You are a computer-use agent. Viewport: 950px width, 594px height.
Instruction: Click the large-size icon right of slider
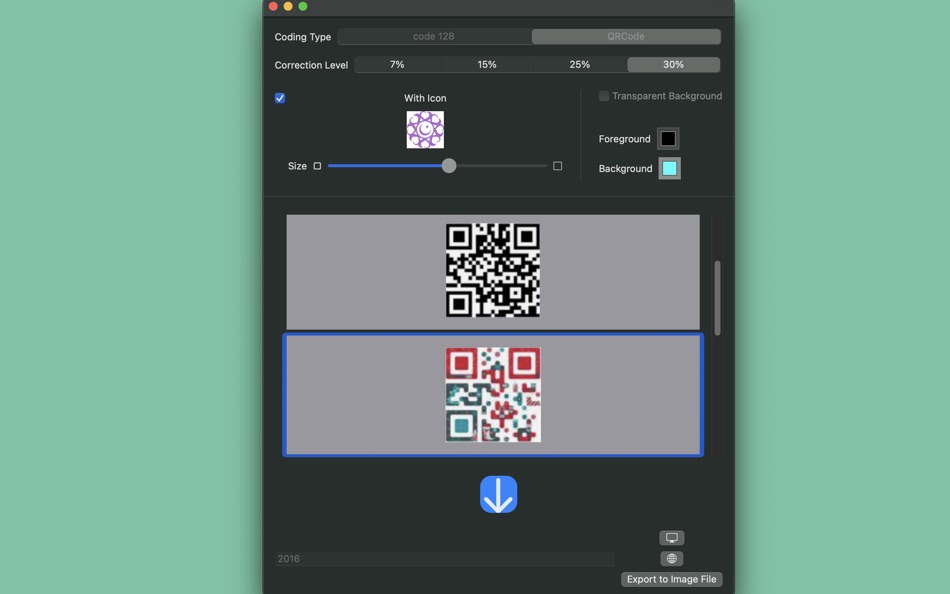(x=557, y=166)
